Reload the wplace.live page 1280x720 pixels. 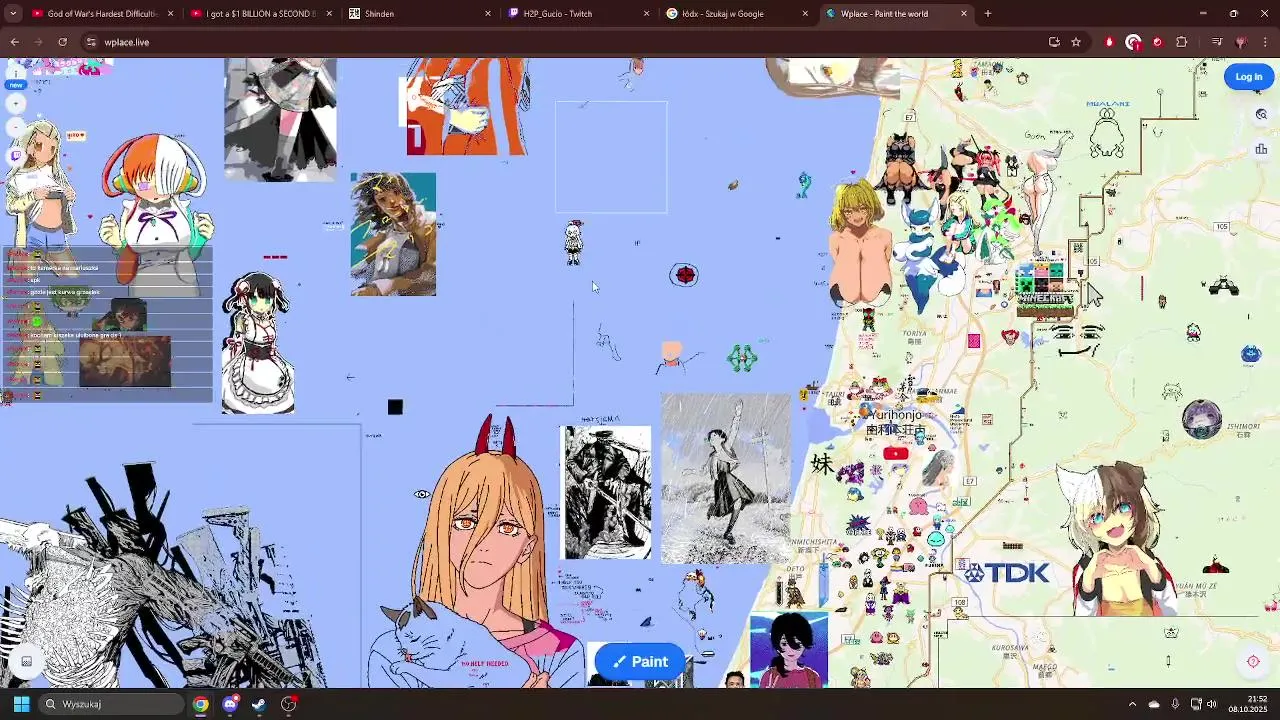coord(63,42)
